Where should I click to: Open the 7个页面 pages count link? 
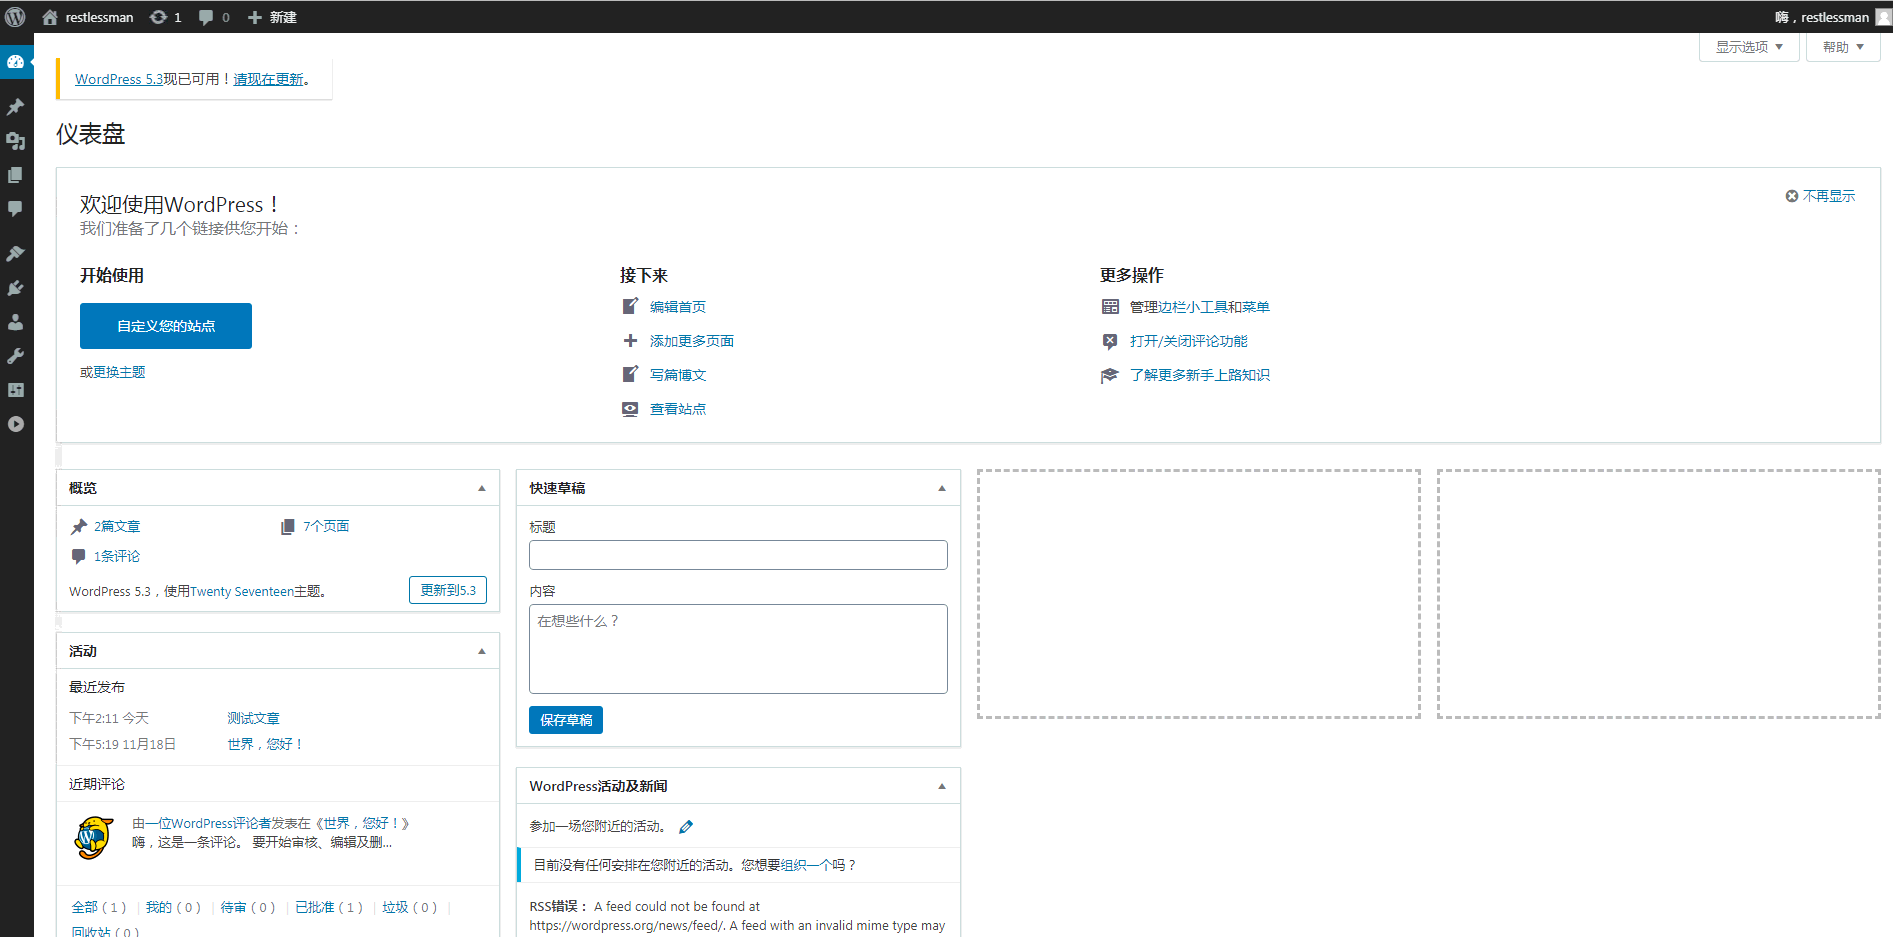(x=326, y=526)
